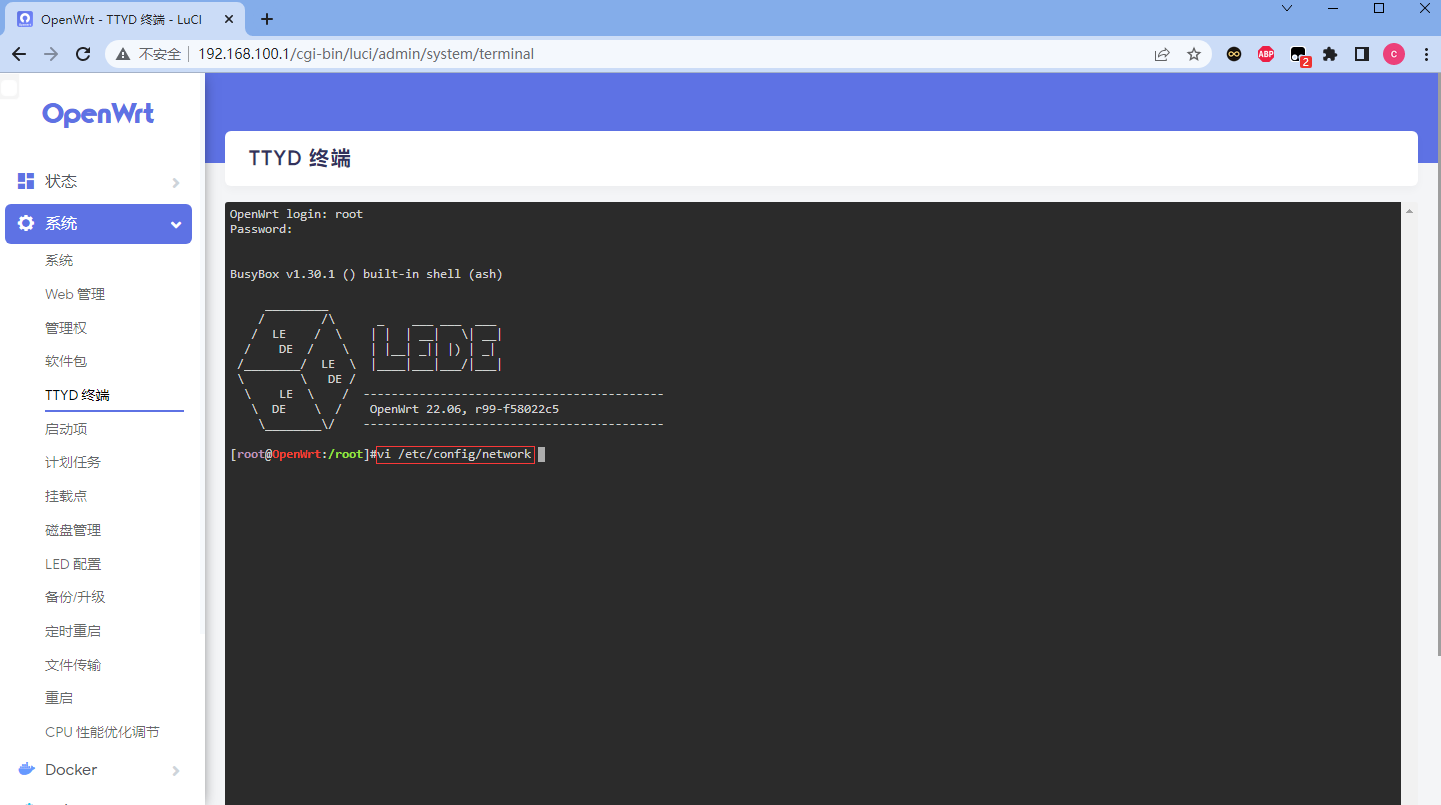Screen dimensions: 1441x805
Task: Click the 'OpenWrt 22.06, r99-f58022c5' version text
Action: 464,409
